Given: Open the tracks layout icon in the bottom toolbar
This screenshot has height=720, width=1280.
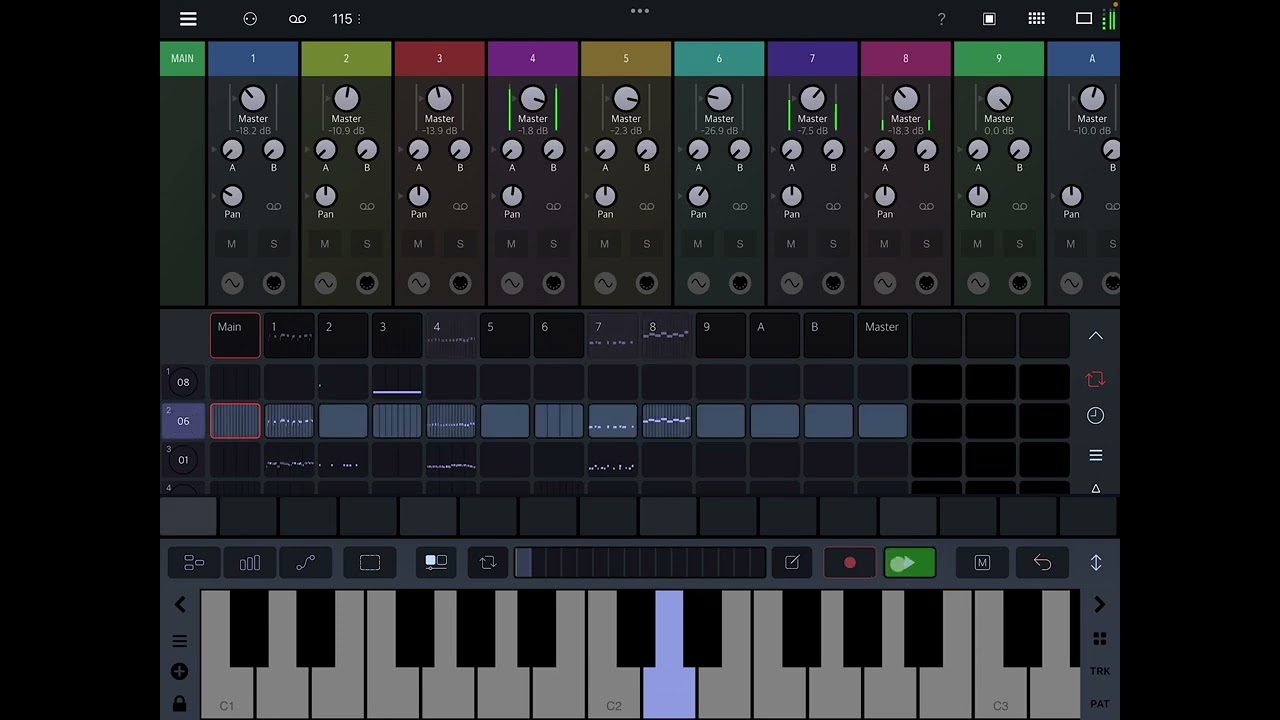Looking at the screenshot, I should click(x=194, y=563).
